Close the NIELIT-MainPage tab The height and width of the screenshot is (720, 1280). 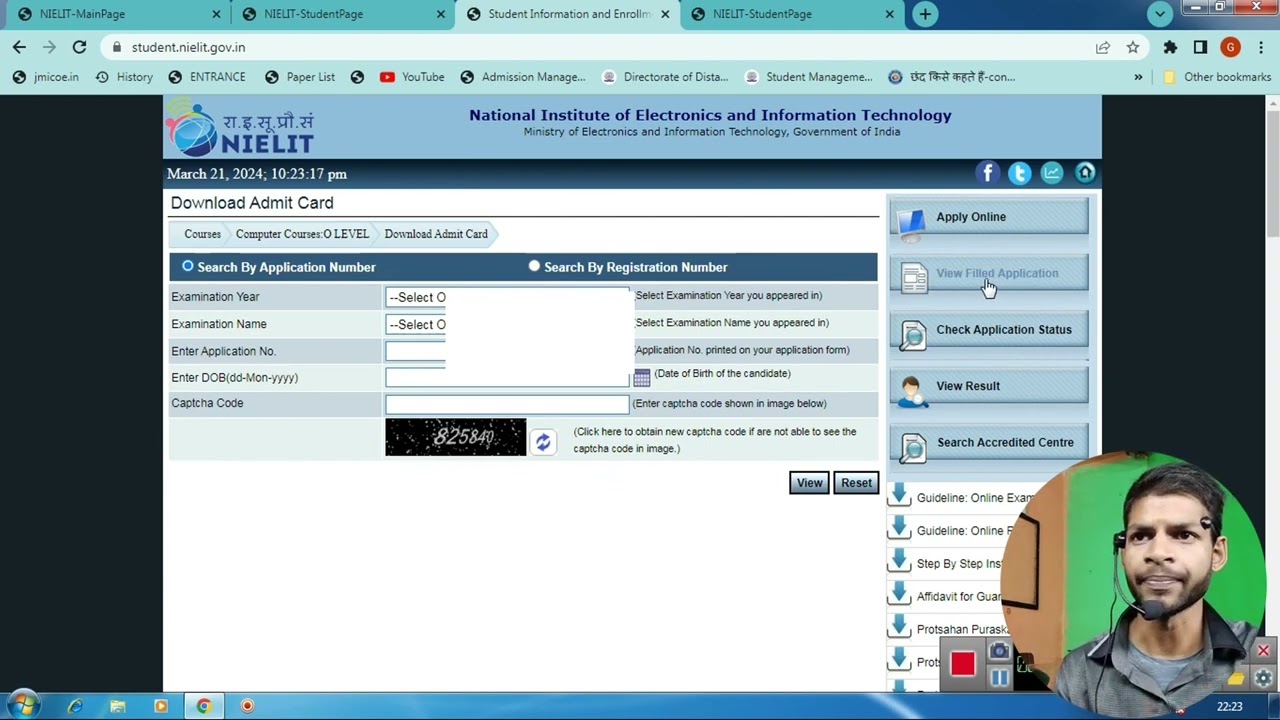coord(216,14)
